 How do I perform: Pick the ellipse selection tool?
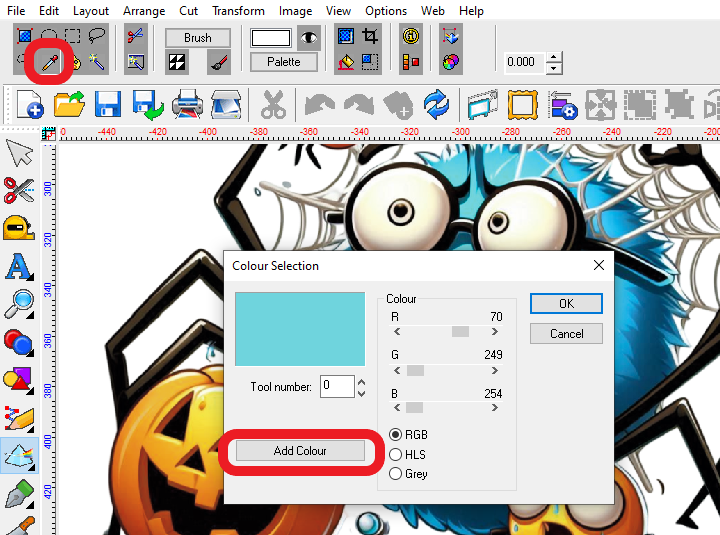49,36
